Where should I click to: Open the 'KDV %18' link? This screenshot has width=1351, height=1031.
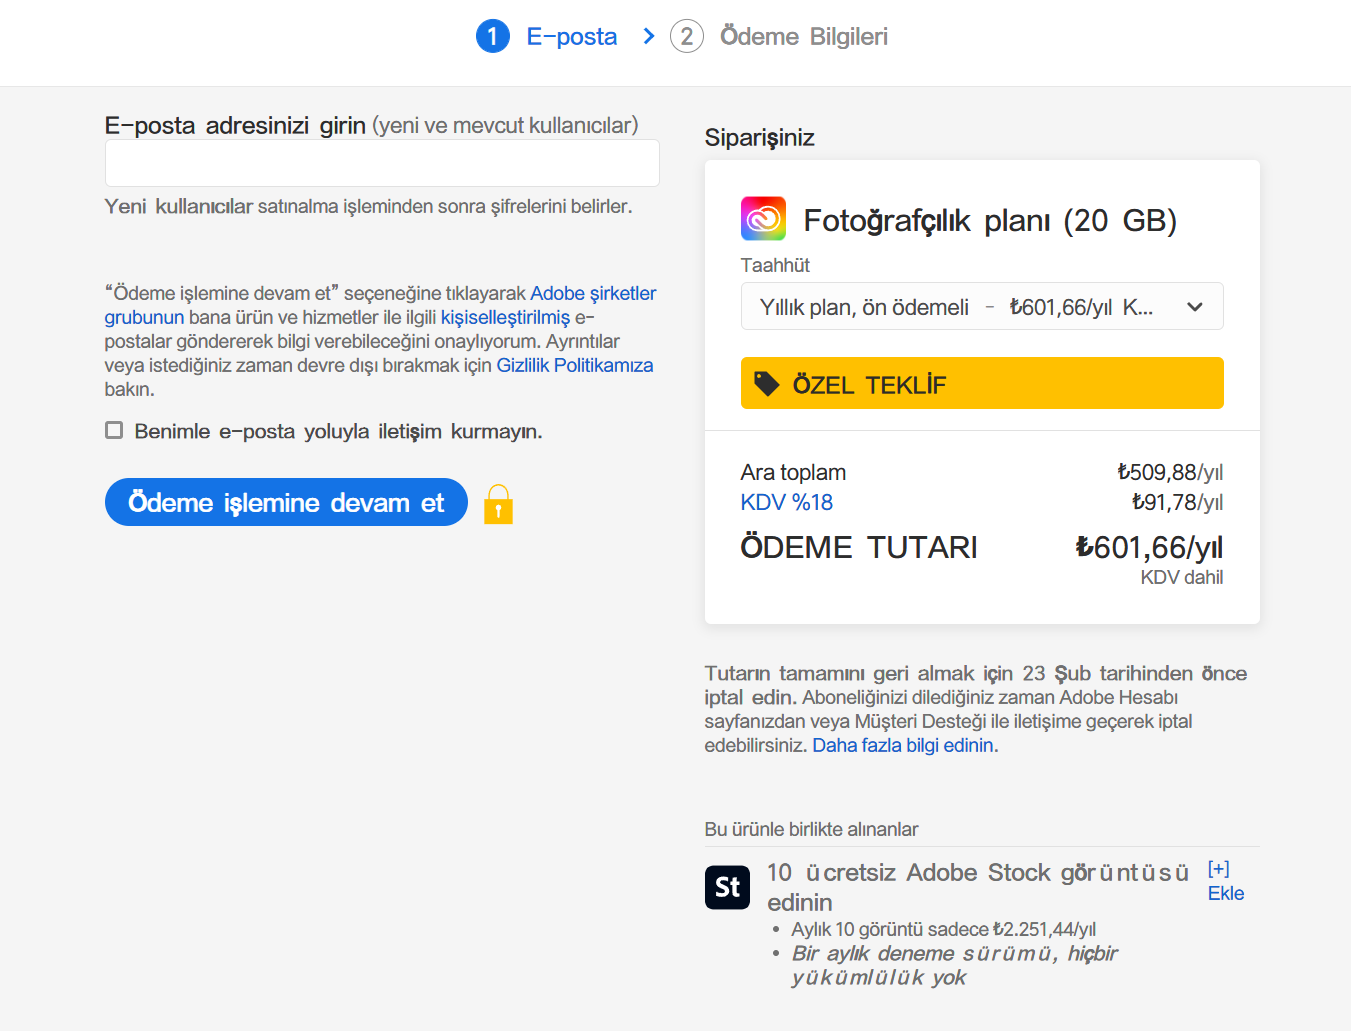point(787,502)
